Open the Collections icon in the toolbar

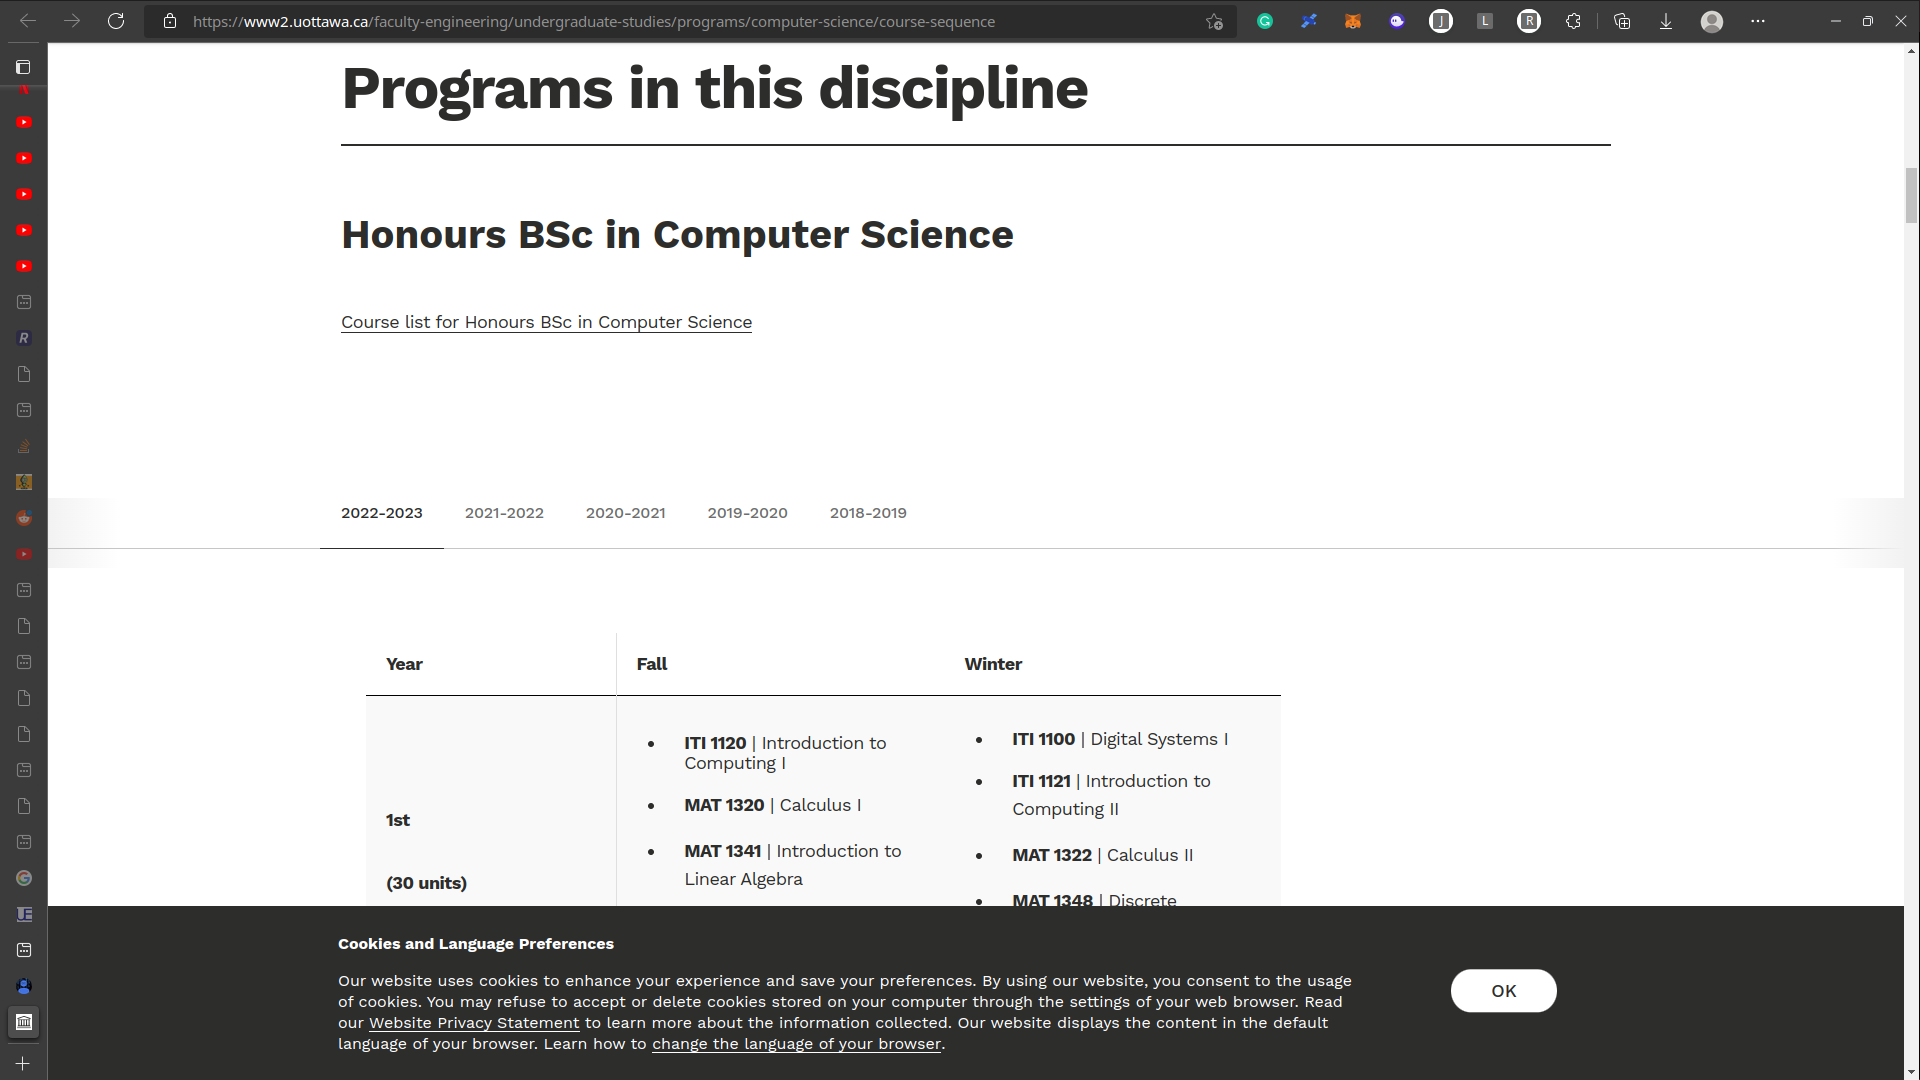click(1622, 21)
